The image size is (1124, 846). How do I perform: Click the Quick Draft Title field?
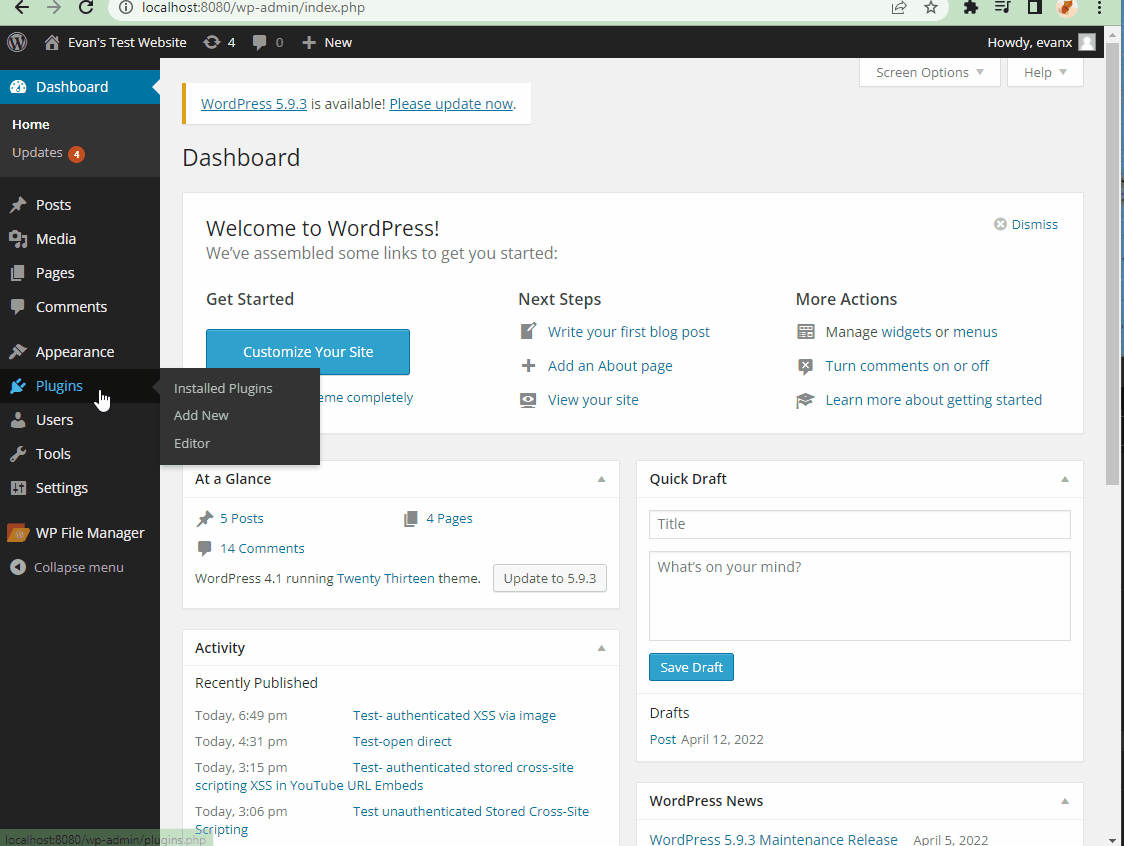click(859, 524)
